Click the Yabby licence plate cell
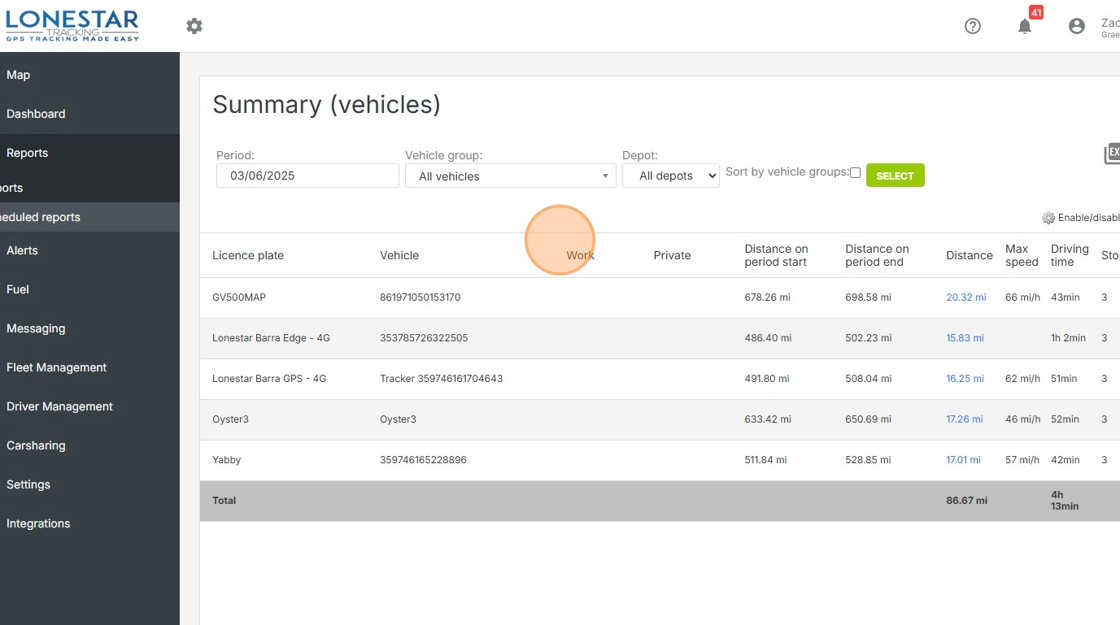This screenshot has height=625, width=1120. (226, 460)
